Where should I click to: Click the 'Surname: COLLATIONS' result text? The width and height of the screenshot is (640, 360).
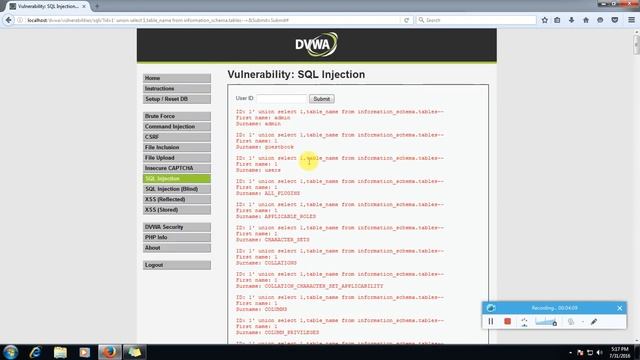pos(266,263)
